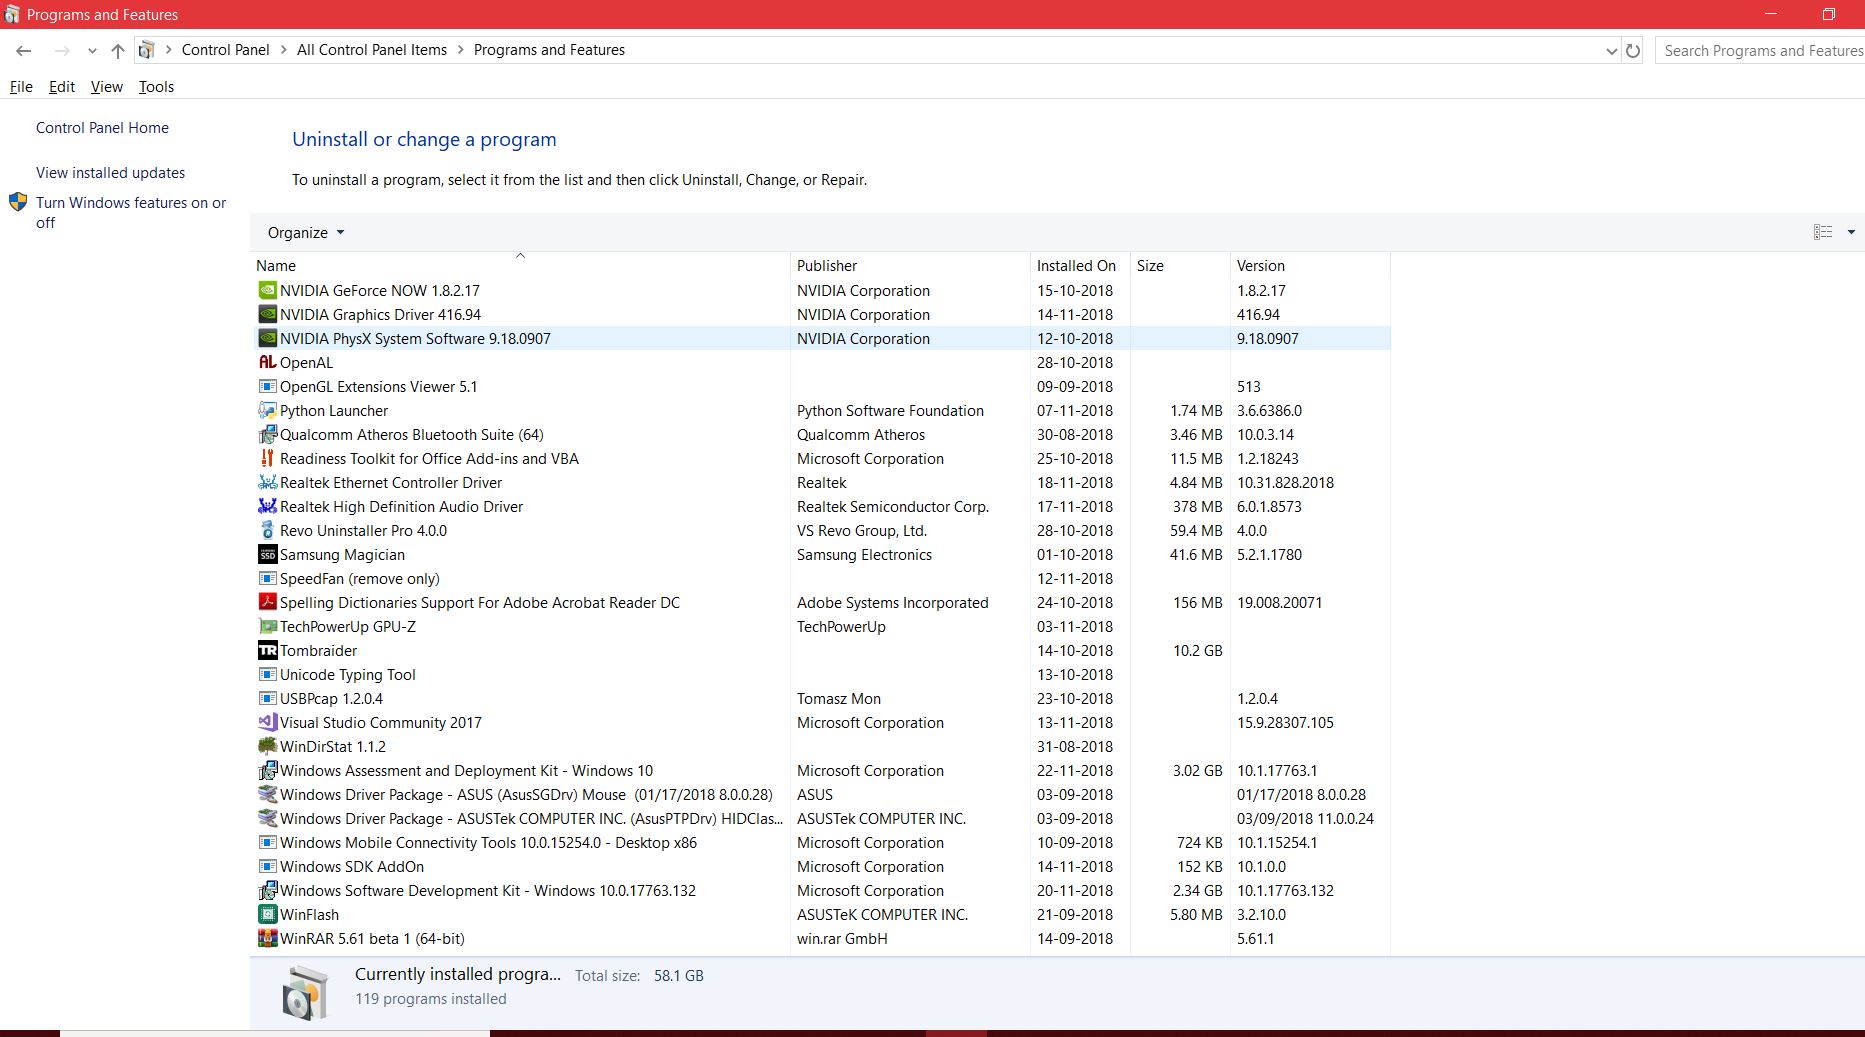This screenshot has width=1865, height=1037.
Task: Open the Tools menu
Action: [156, 87]
